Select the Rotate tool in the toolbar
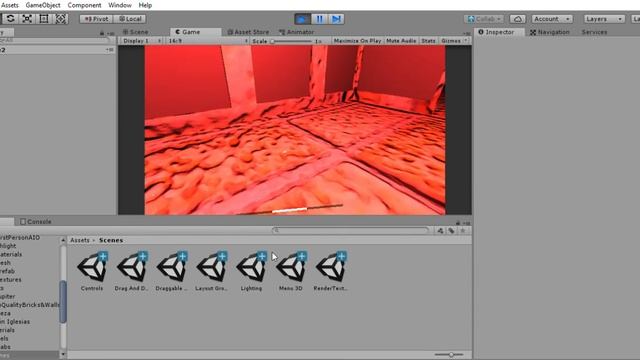Screen dimensions: 640x360 [11, 19]
